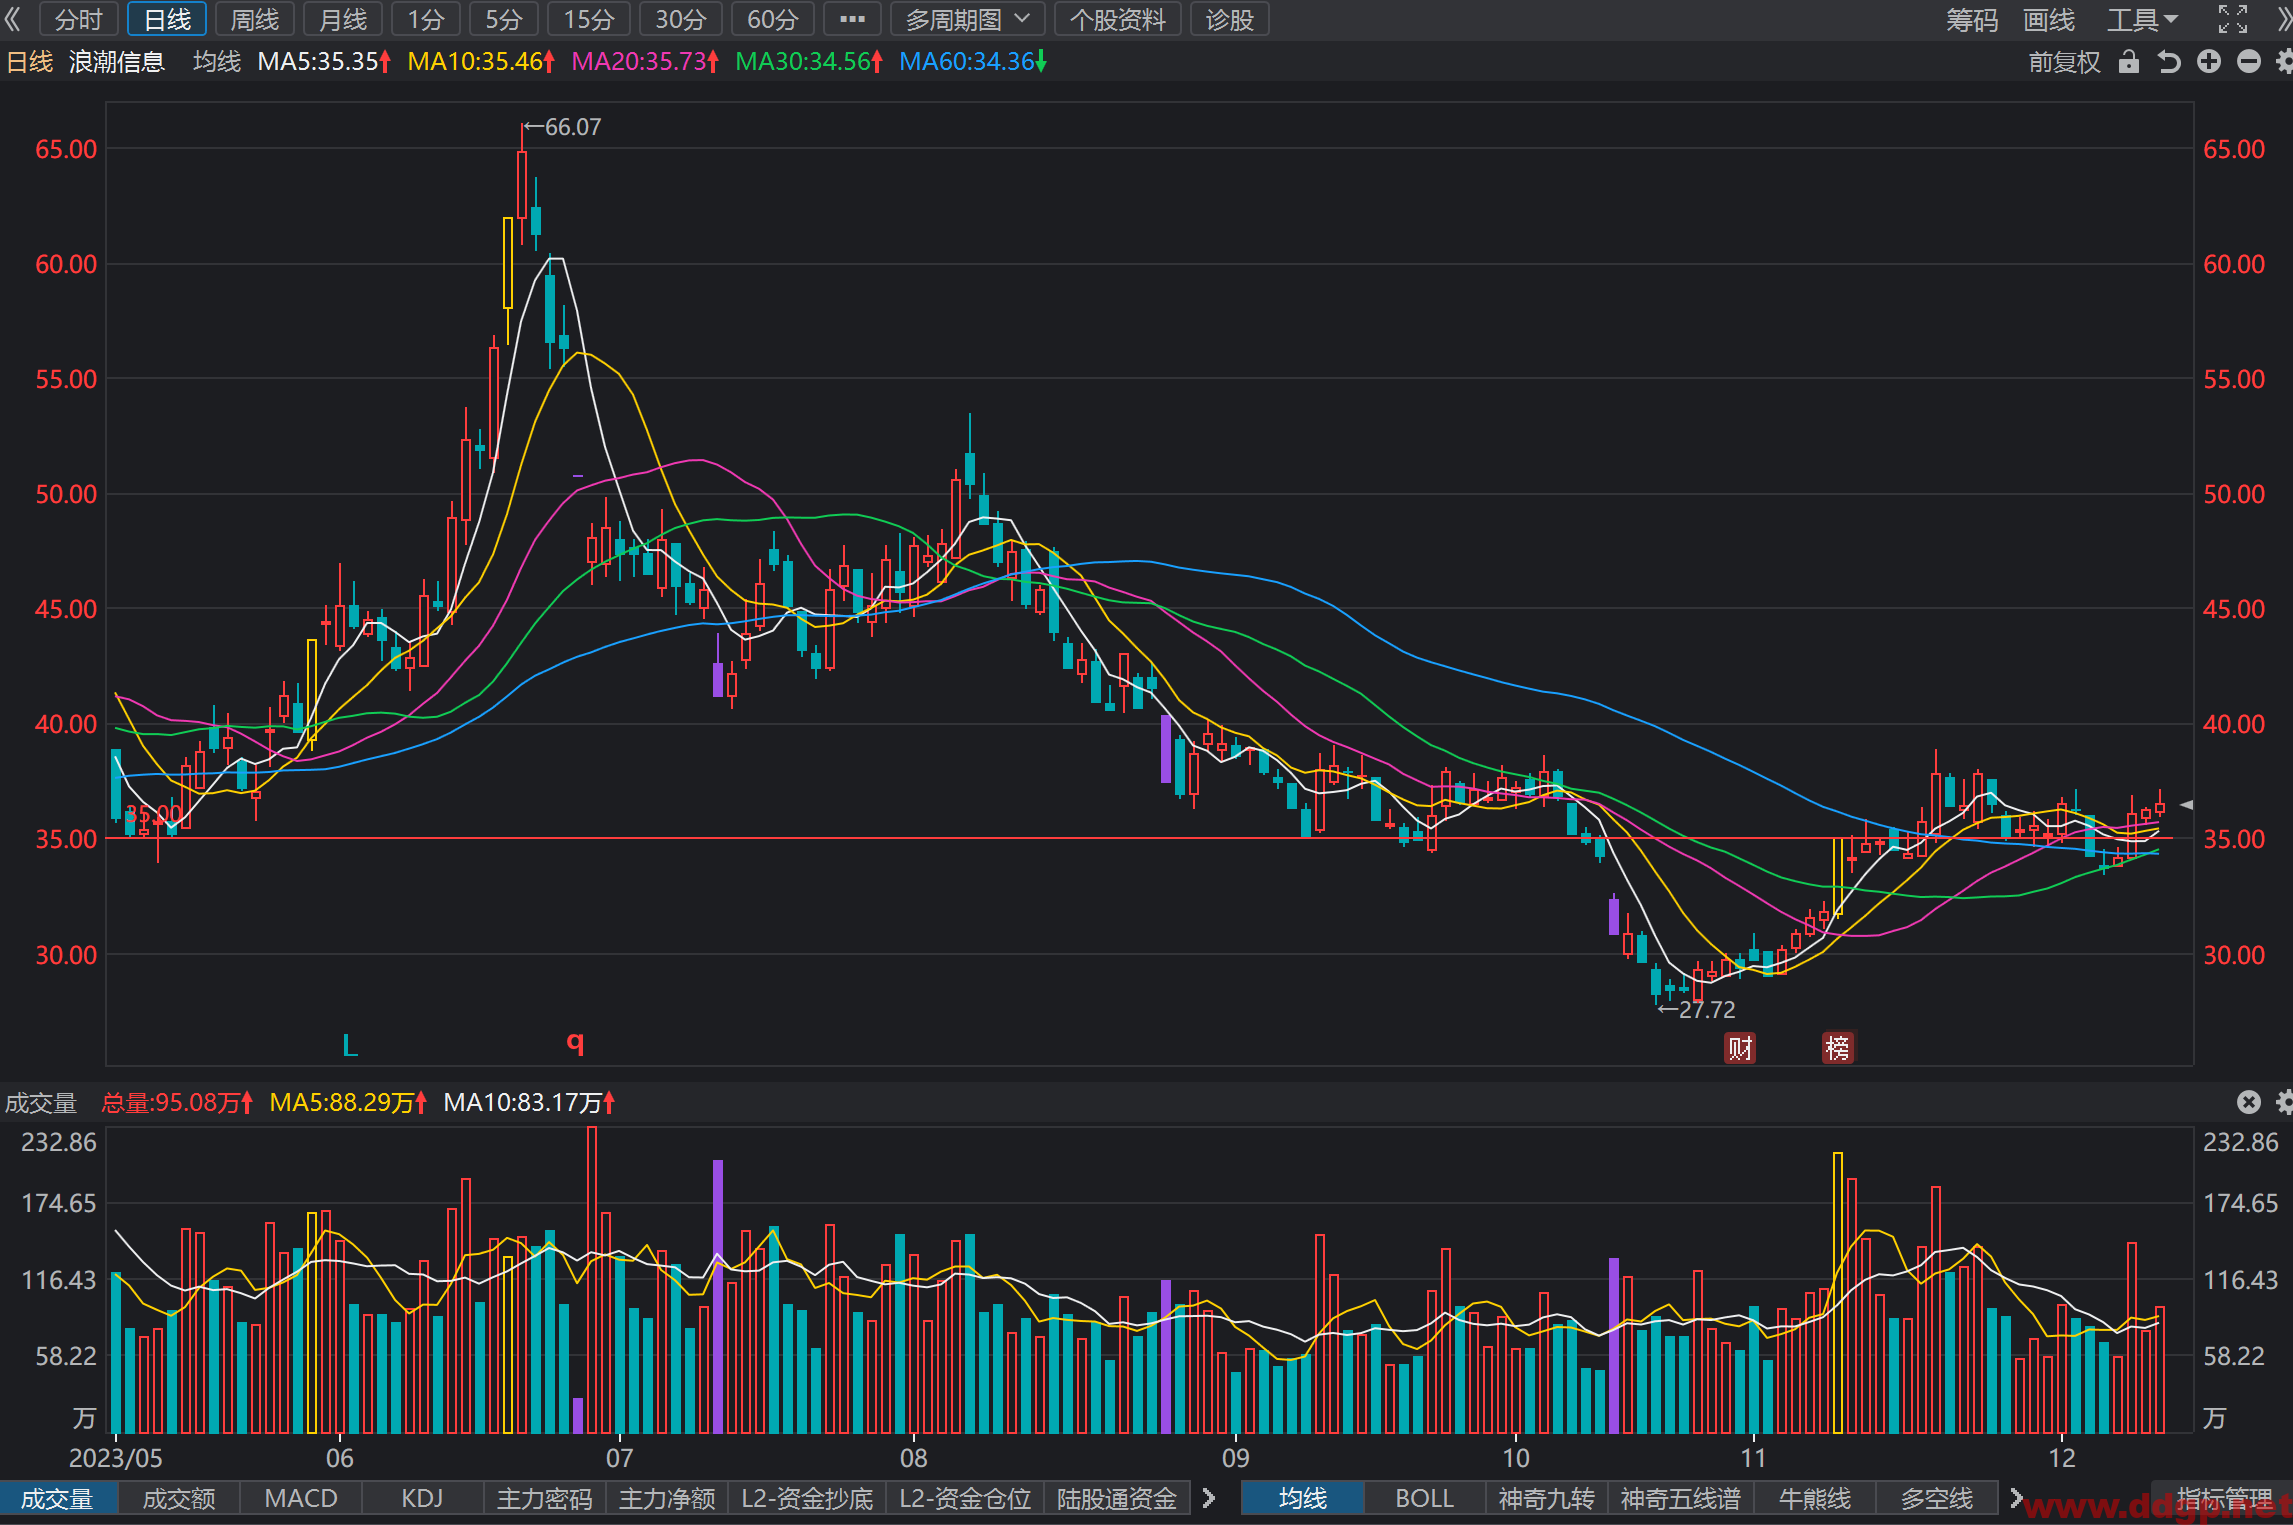Viewport: 2293px width, 1525px height.
Task: Select 成交额 turnover indicator tab
Action: click(179, 1498)
